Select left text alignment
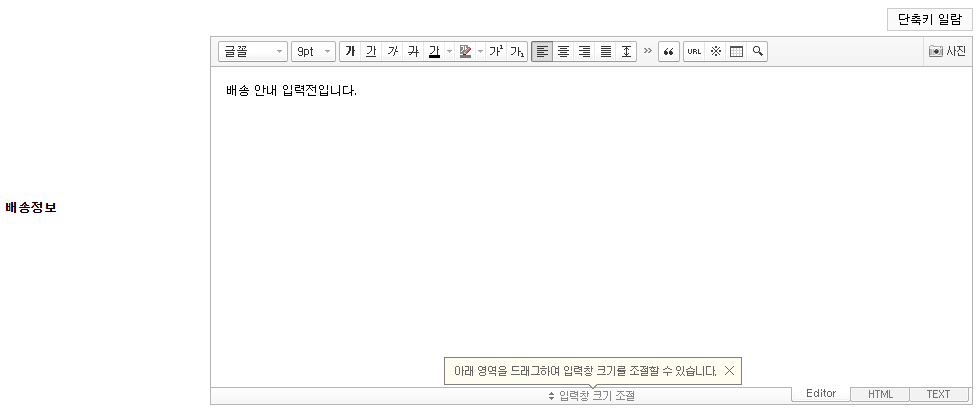 542,51
